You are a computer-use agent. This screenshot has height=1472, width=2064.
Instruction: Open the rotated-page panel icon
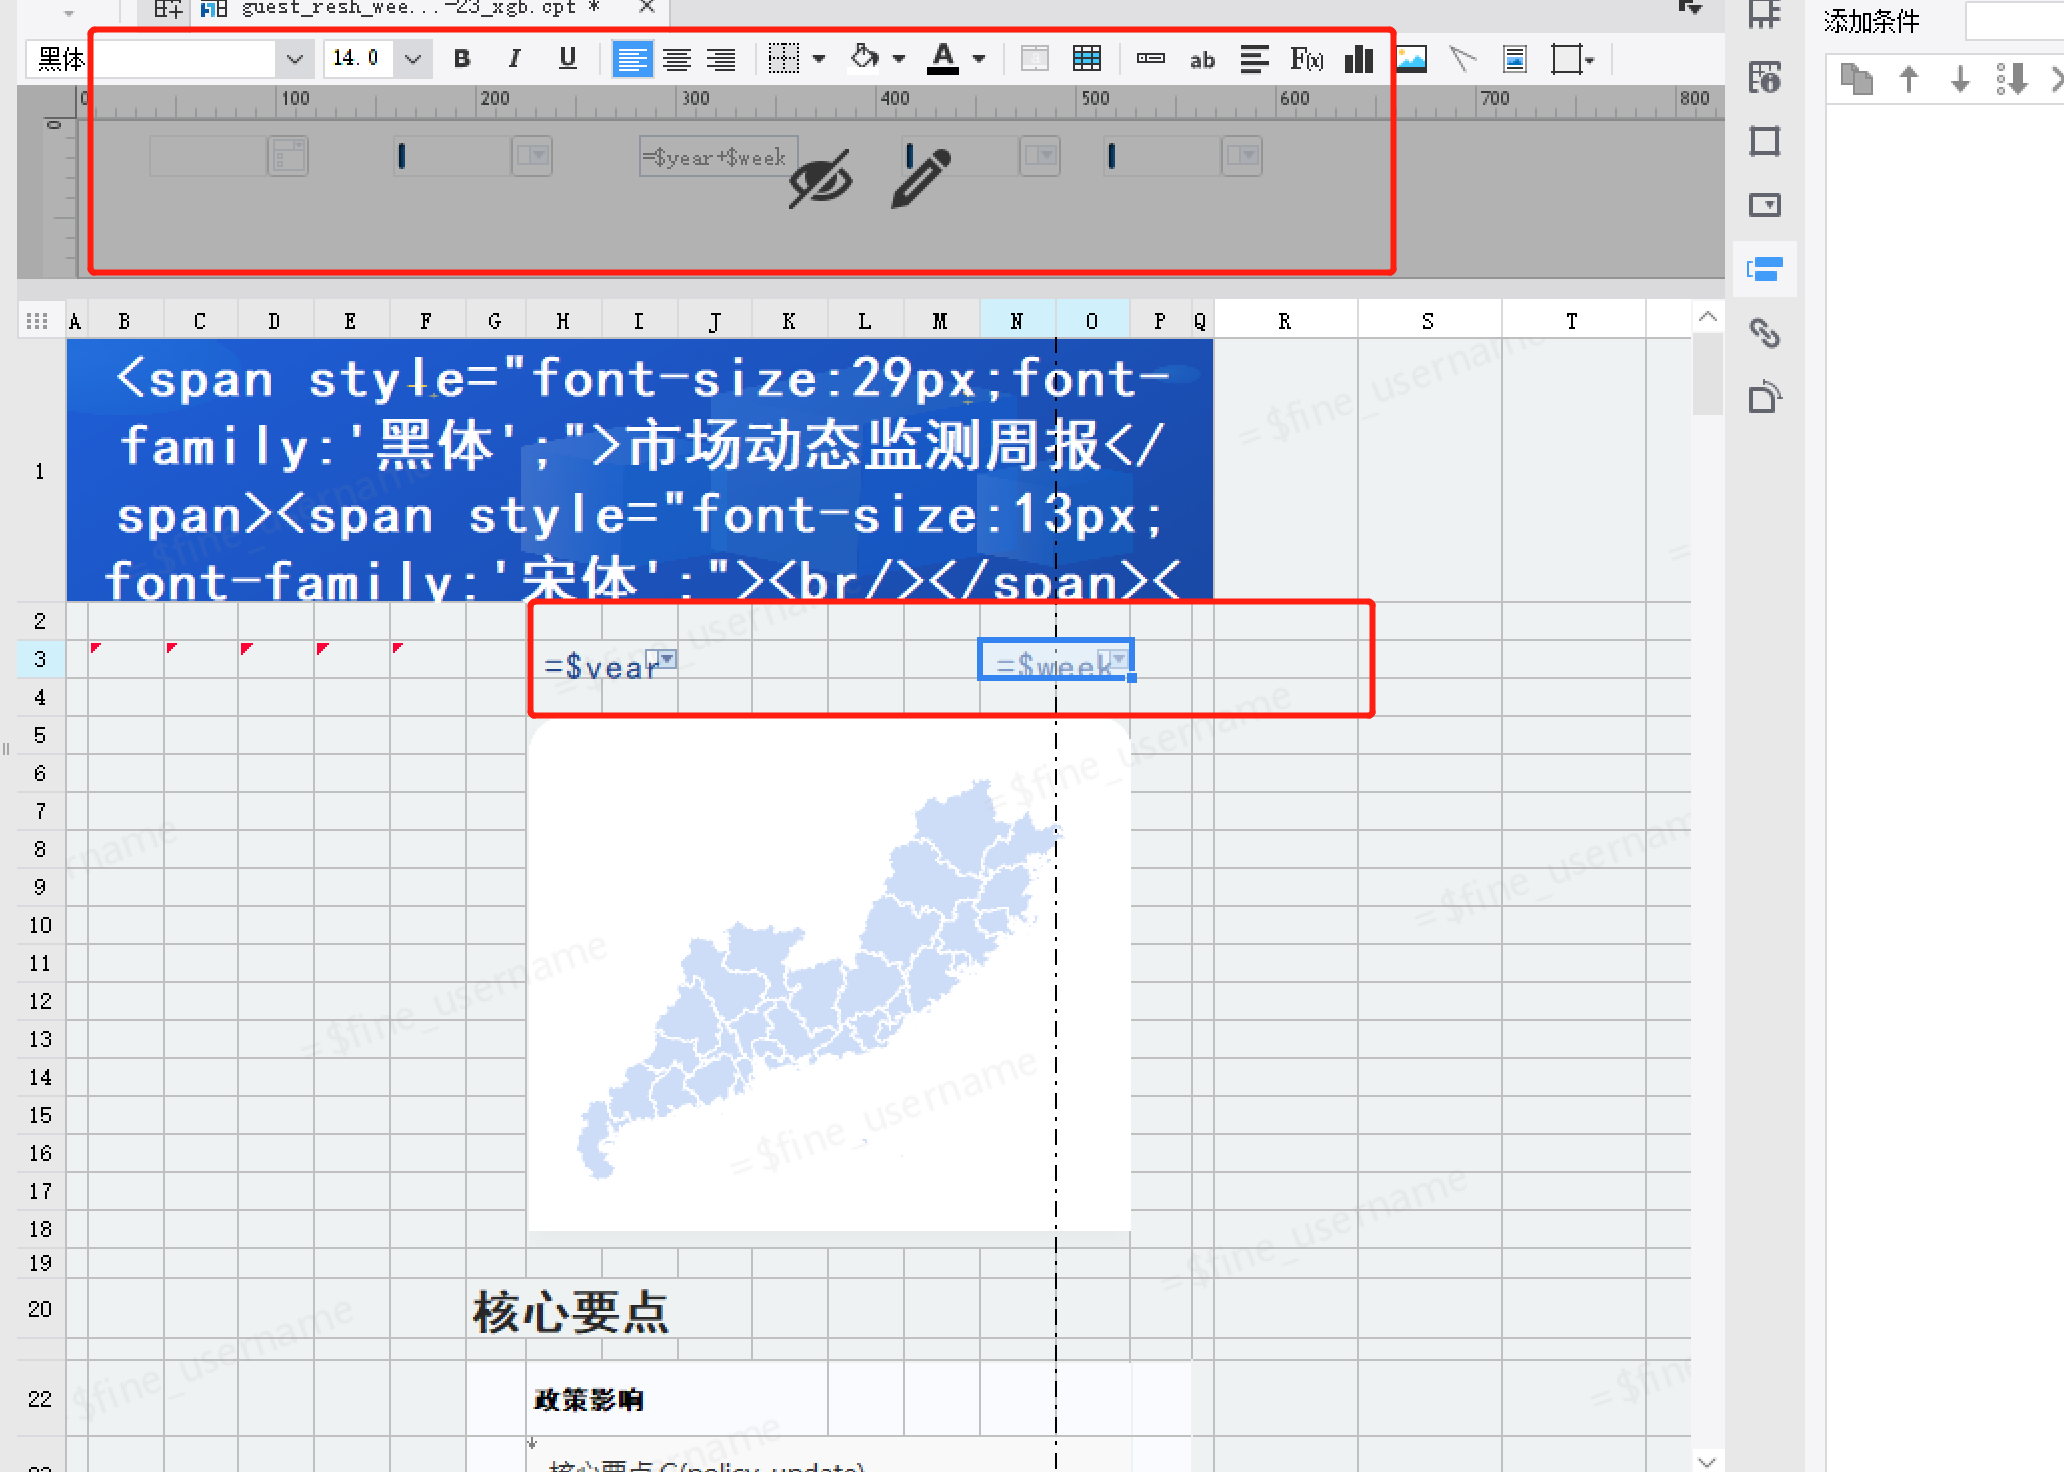[x=1765, y=397]
